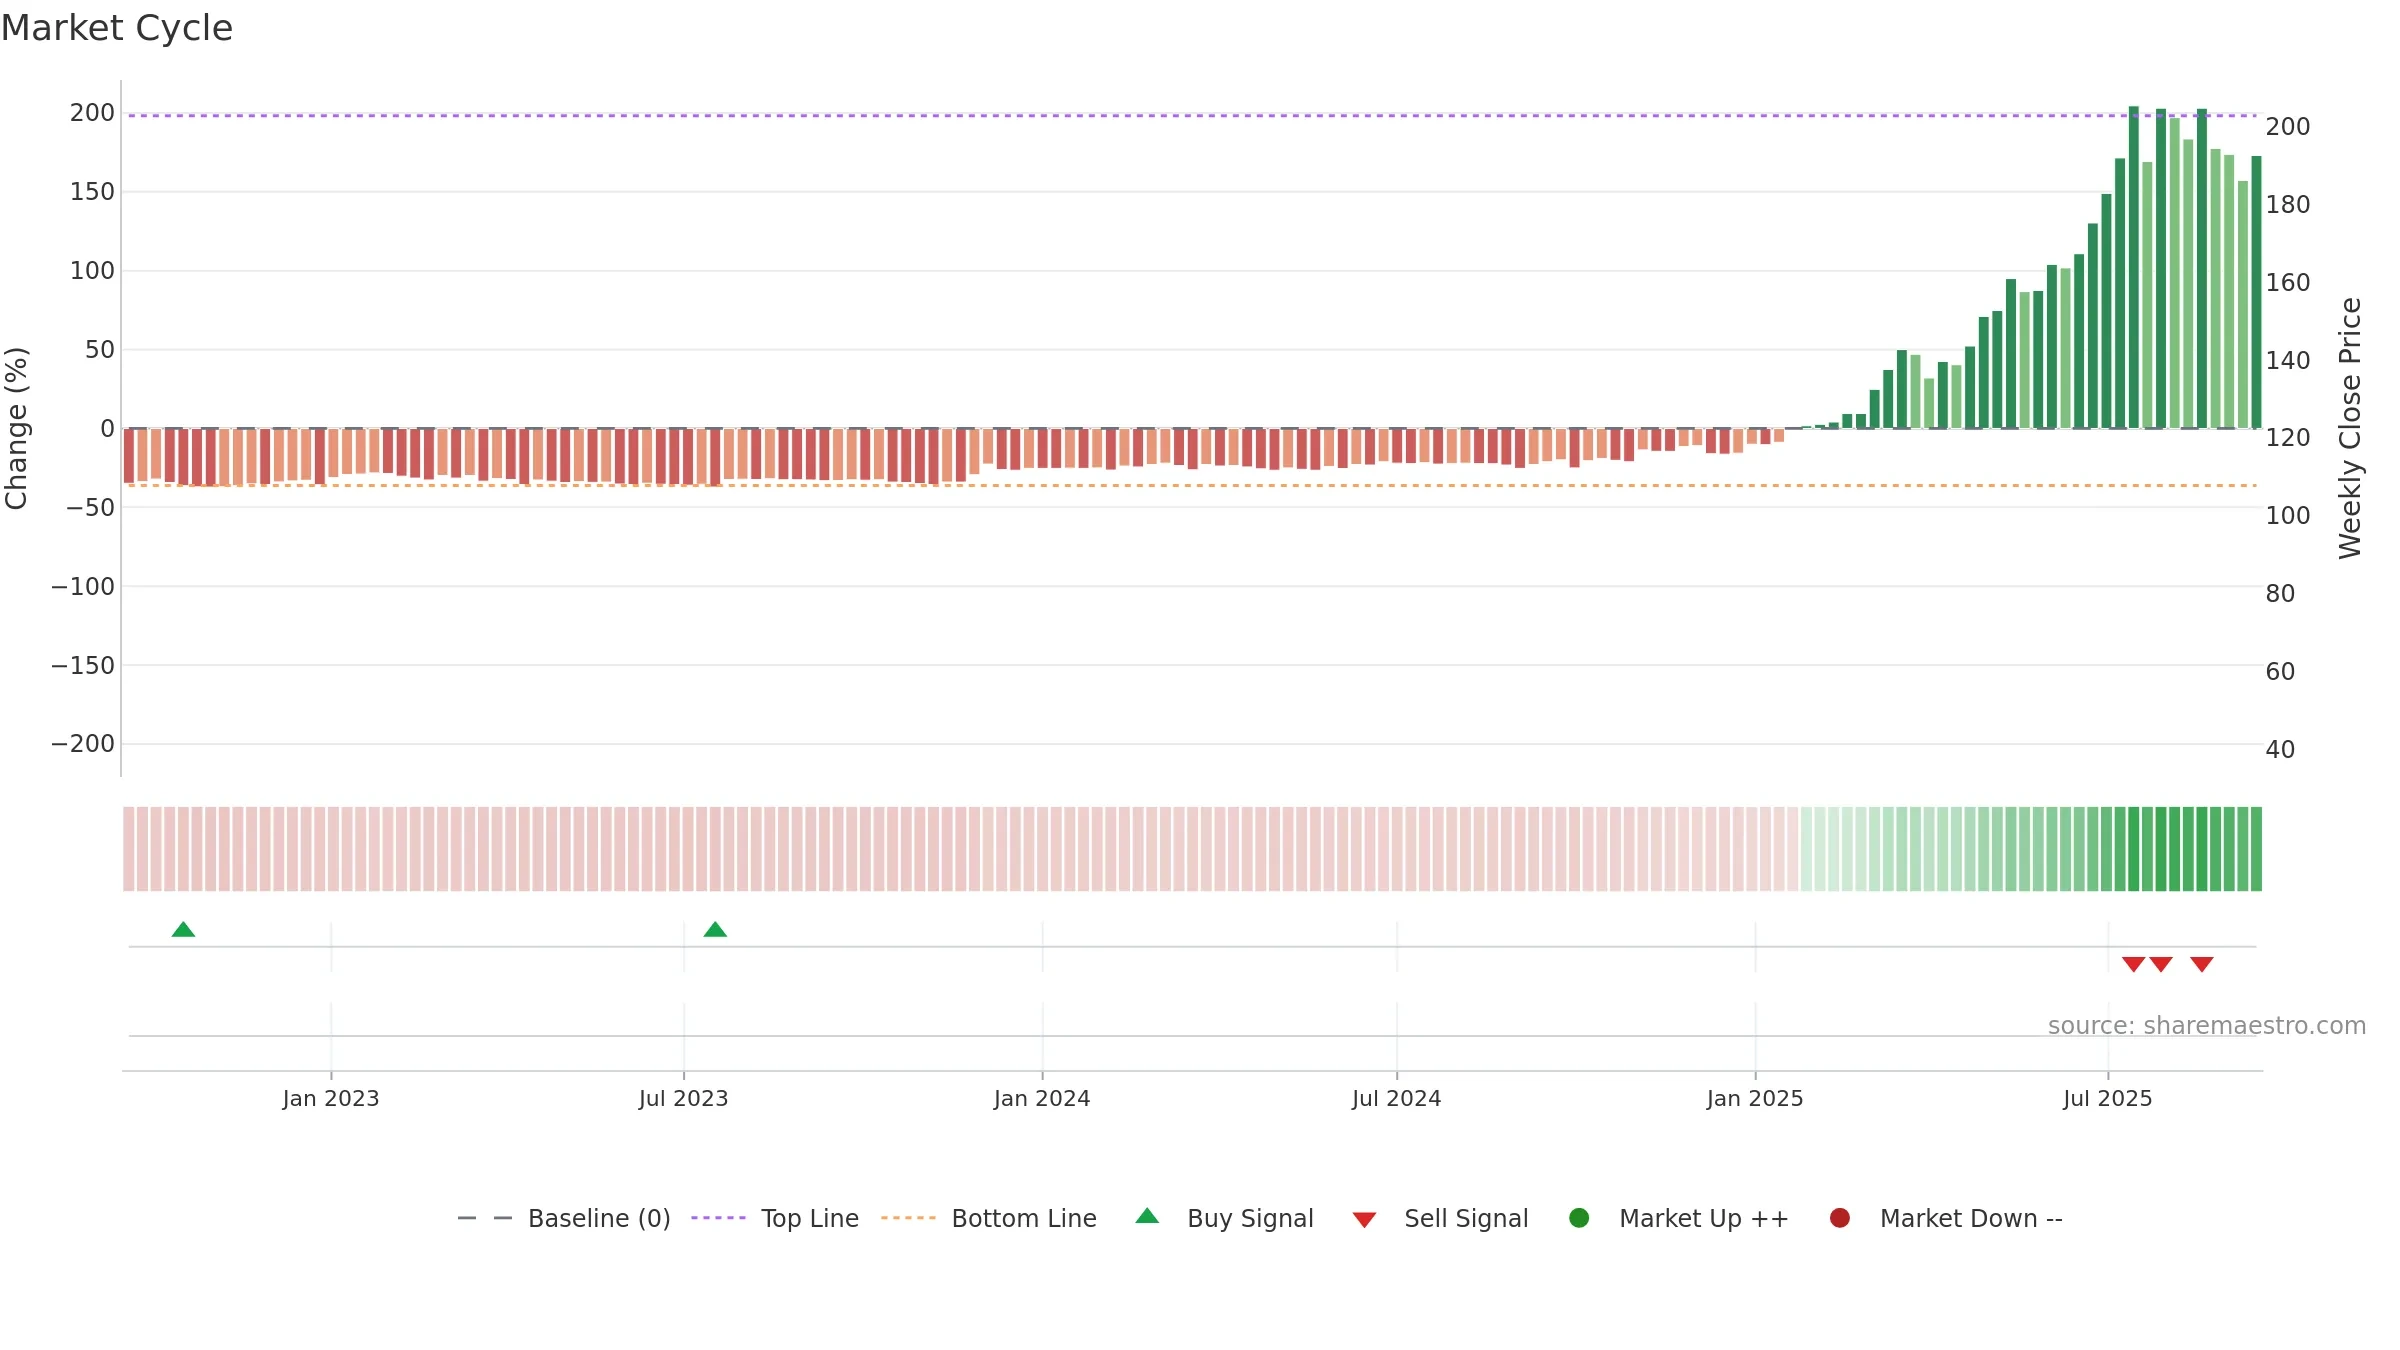This screenshot has width=2400, height=1350.
Task: Click the final green cell of the heat strip
Action: coord(2256,848)
